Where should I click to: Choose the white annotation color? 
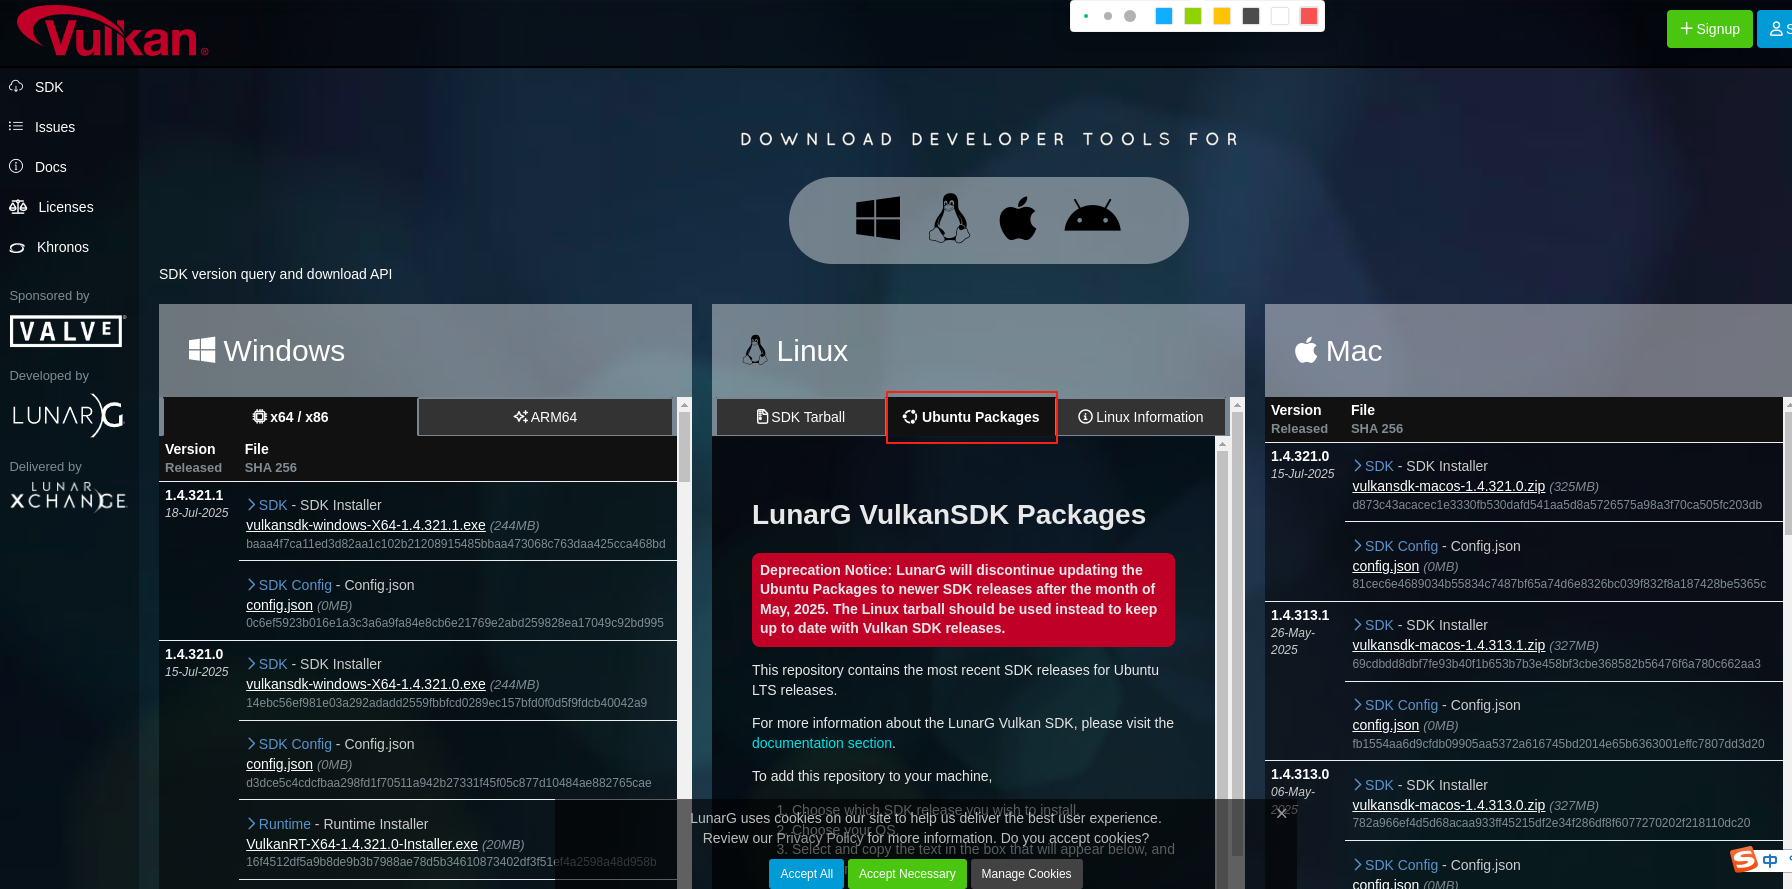tap(1280, 16)
